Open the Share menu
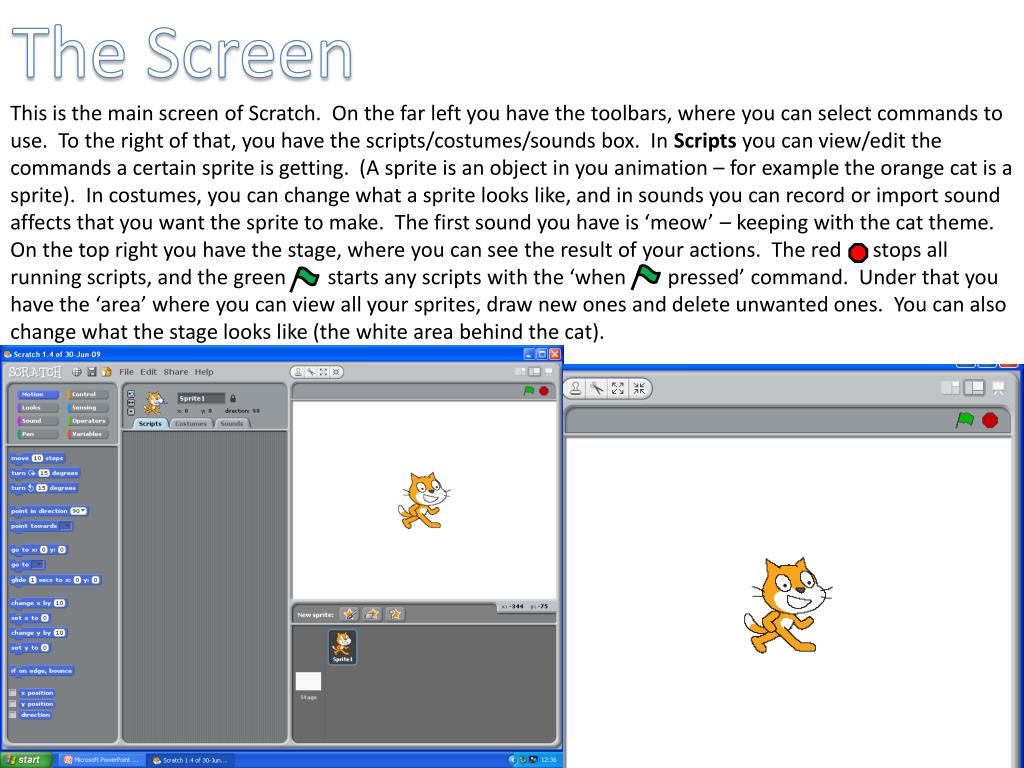This screenshot has height=768, width=1024. click(x=176, y=372)
